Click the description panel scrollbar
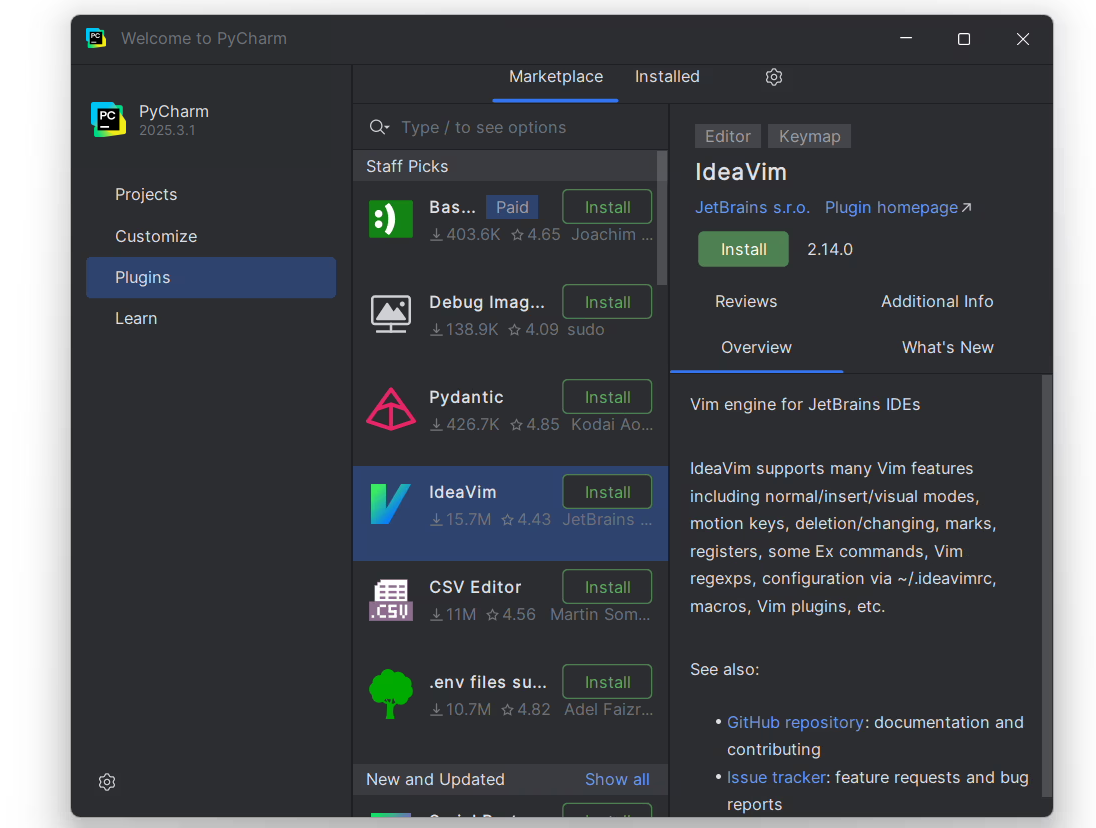The height and width of the screenshot is (828, 1096). click(x=1046, y=586)
